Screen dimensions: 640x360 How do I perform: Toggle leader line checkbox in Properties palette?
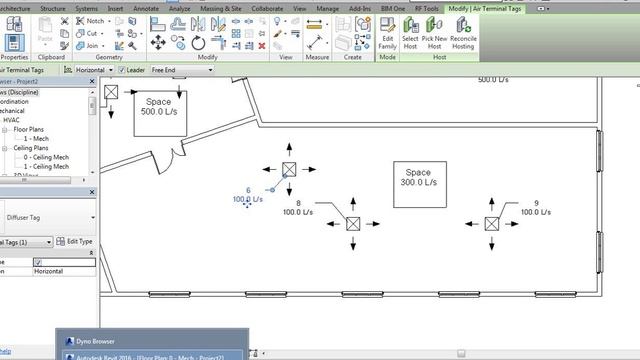pyautogui.click(x=38, y=262)
